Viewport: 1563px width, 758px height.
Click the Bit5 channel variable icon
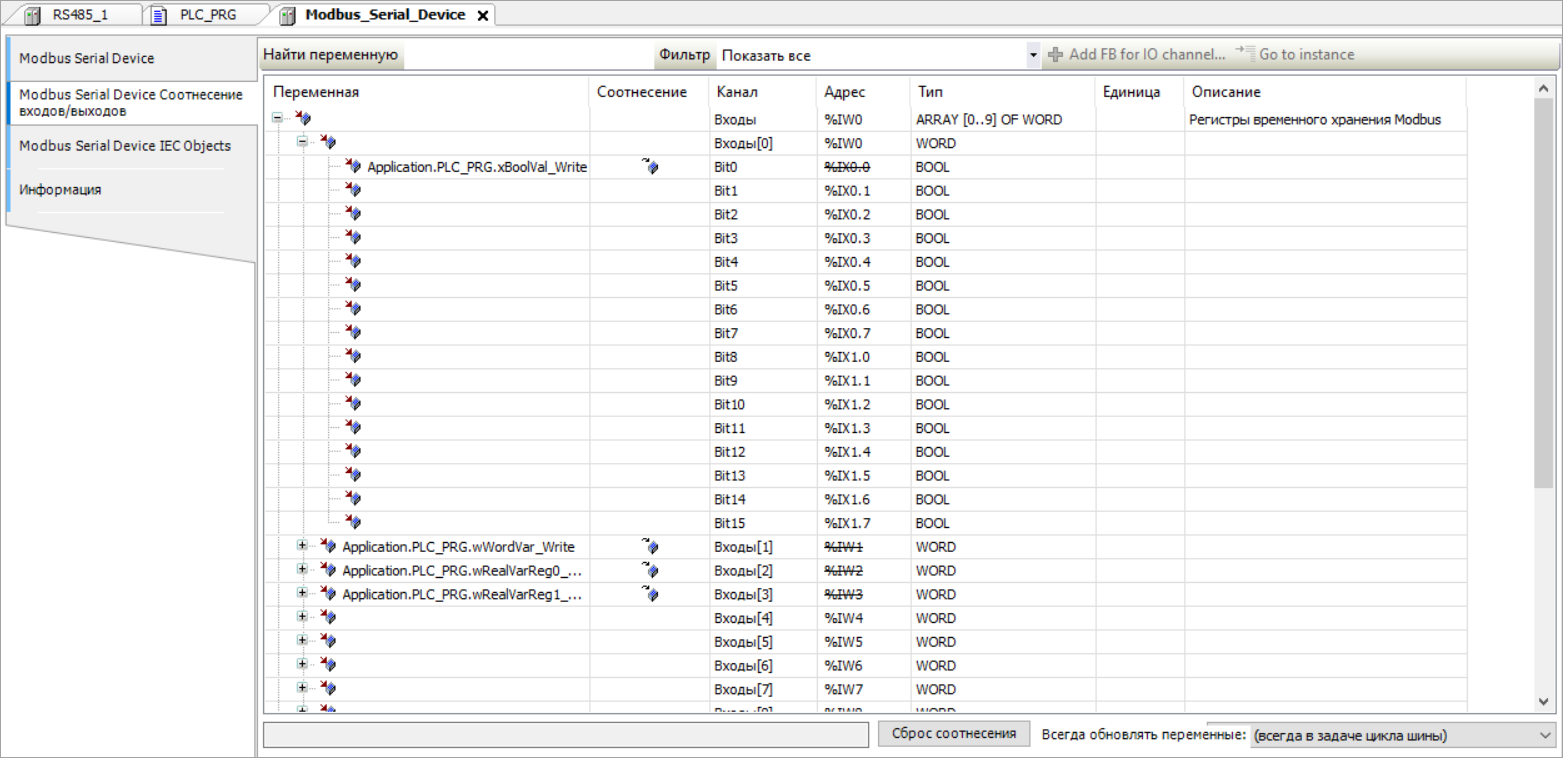353,286
